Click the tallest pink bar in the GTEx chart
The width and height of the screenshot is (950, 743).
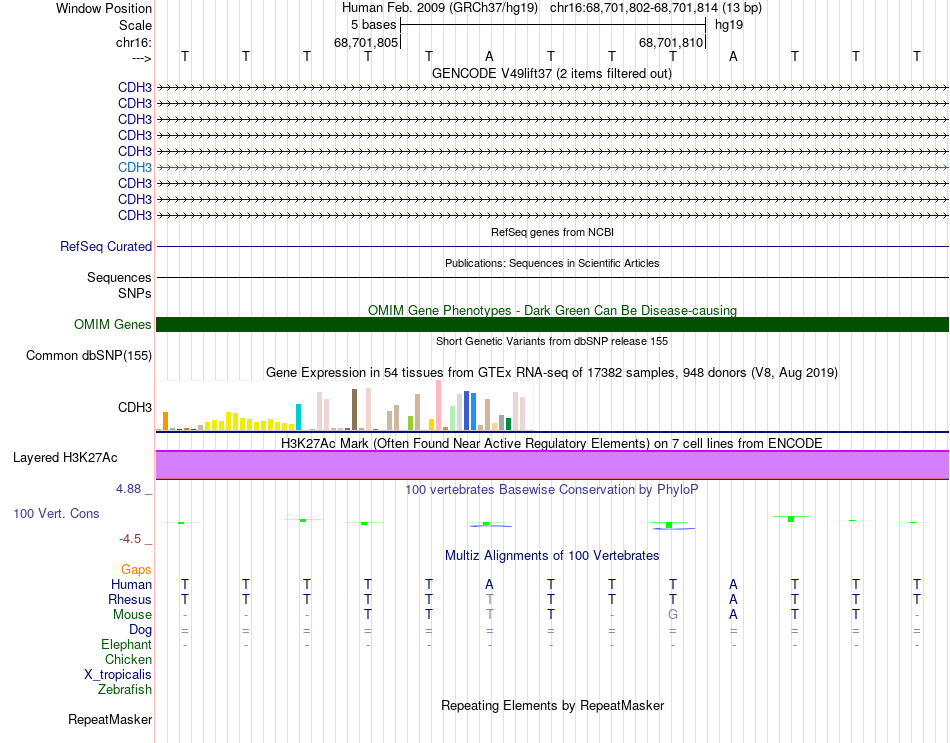point(439,405)
